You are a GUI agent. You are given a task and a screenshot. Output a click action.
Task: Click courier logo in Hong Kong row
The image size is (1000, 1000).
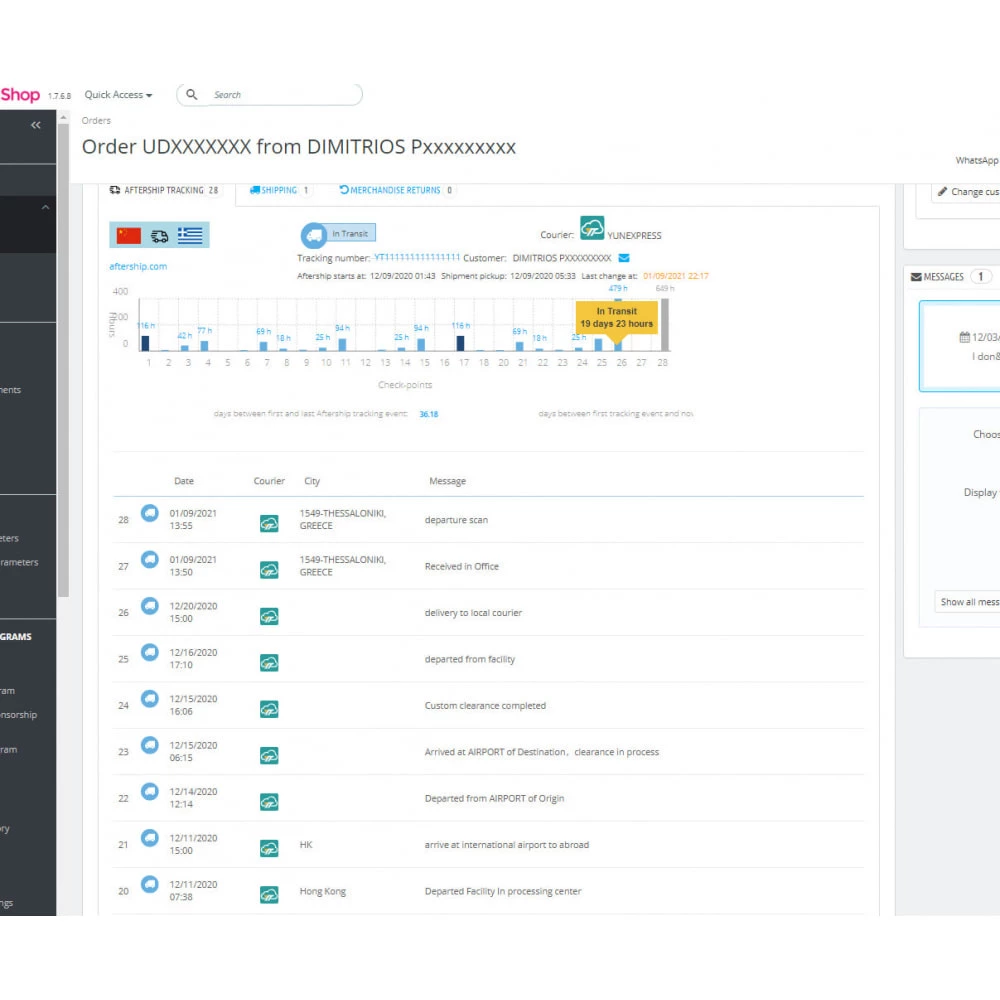click(x=269, y=895)
